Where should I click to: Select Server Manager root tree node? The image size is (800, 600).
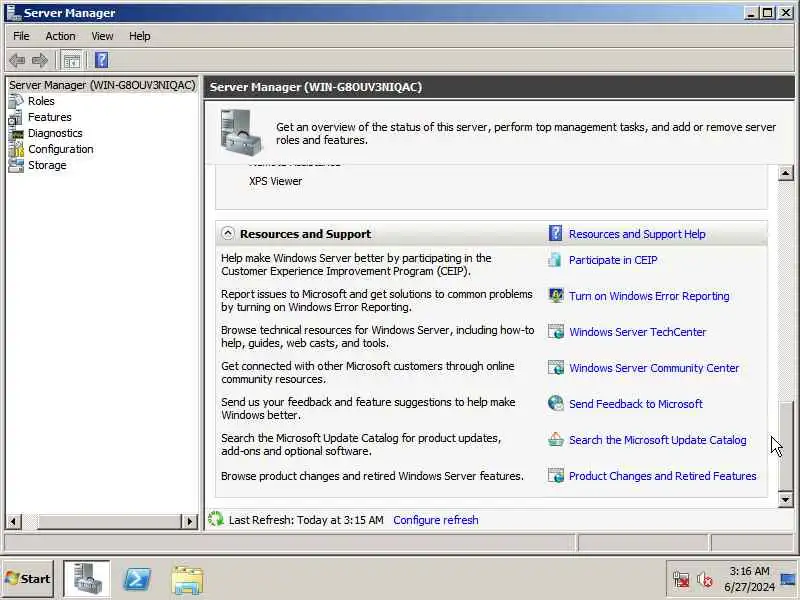pyautogui.click(x=102, y=85)
